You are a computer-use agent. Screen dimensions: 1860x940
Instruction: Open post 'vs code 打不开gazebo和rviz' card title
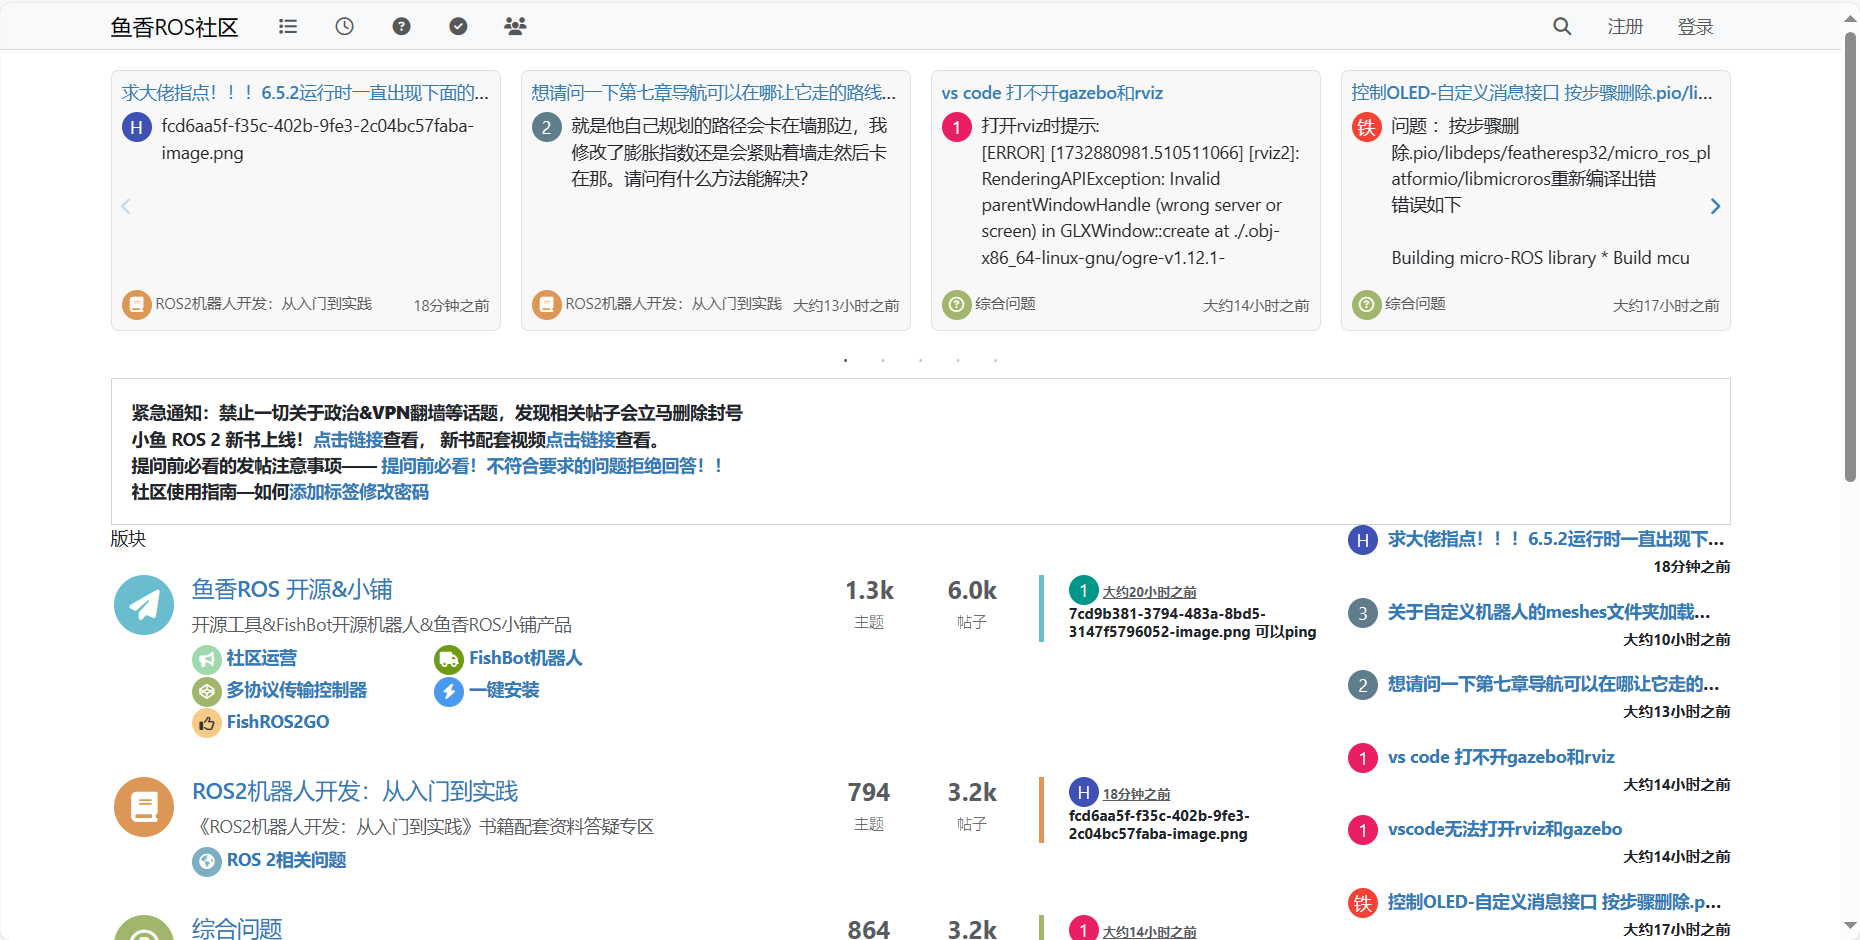pyautogui.click(x=1052, y=93)
